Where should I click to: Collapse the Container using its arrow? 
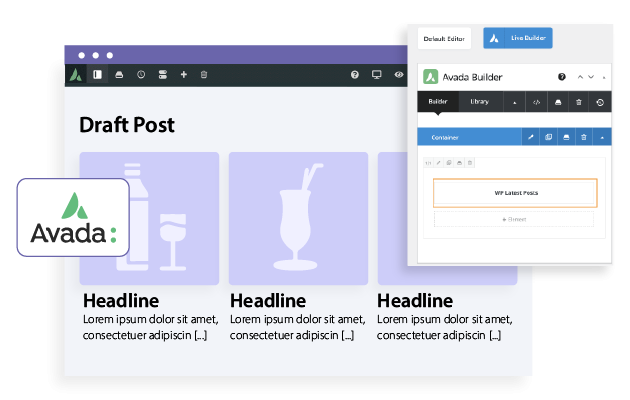602,137
